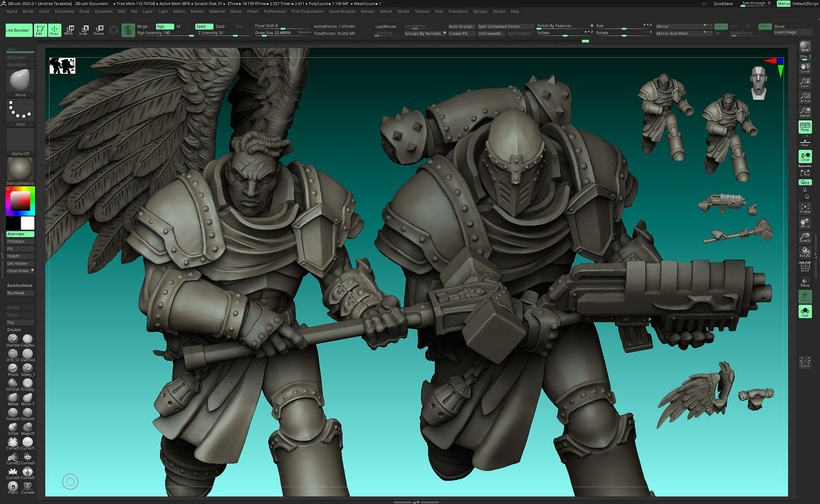The image size is (820, 504).
Task: Activate the Draw mode button
Action: [x=54, y=30]
